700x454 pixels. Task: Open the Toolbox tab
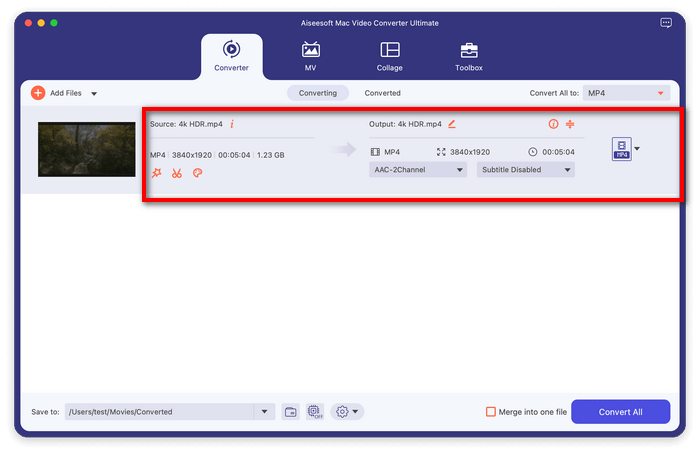click(x=469, y=56)
